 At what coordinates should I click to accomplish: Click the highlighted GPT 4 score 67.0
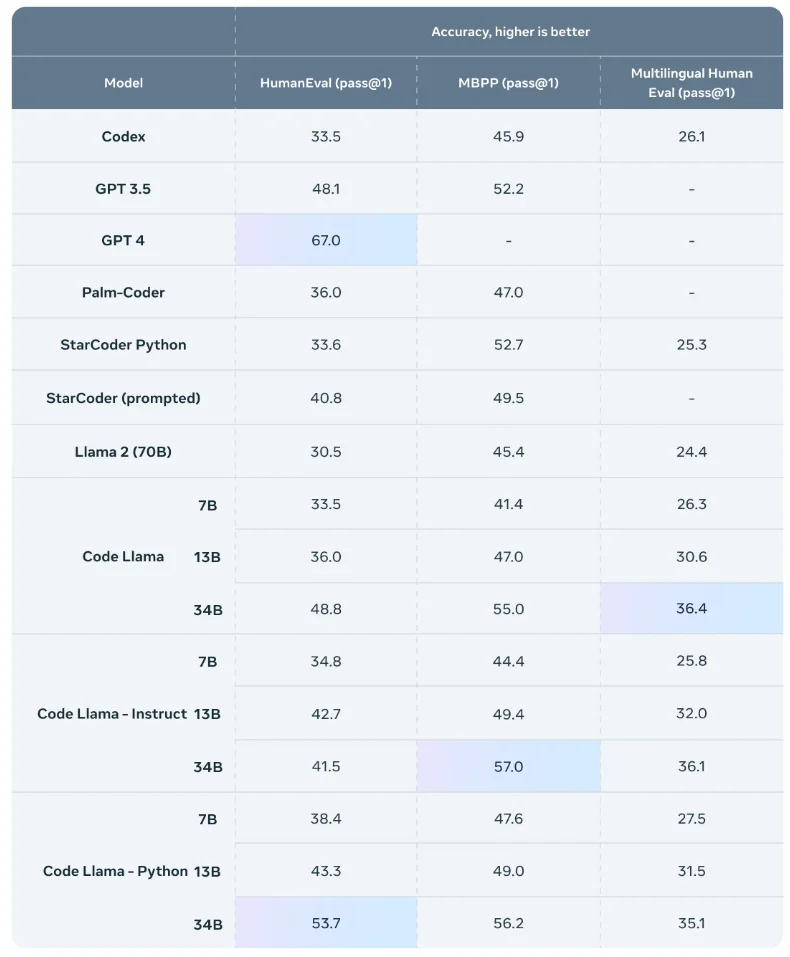(x=326, y=240)
